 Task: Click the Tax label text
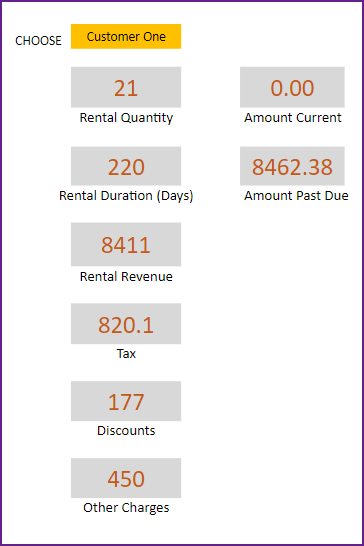(x=126, y=354)
